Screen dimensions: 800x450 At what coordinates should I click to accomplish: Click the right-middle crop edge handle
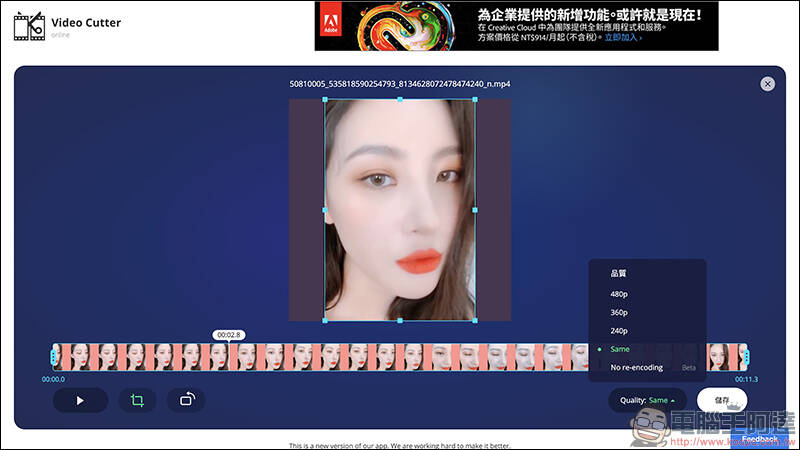[x=475, y=210]
